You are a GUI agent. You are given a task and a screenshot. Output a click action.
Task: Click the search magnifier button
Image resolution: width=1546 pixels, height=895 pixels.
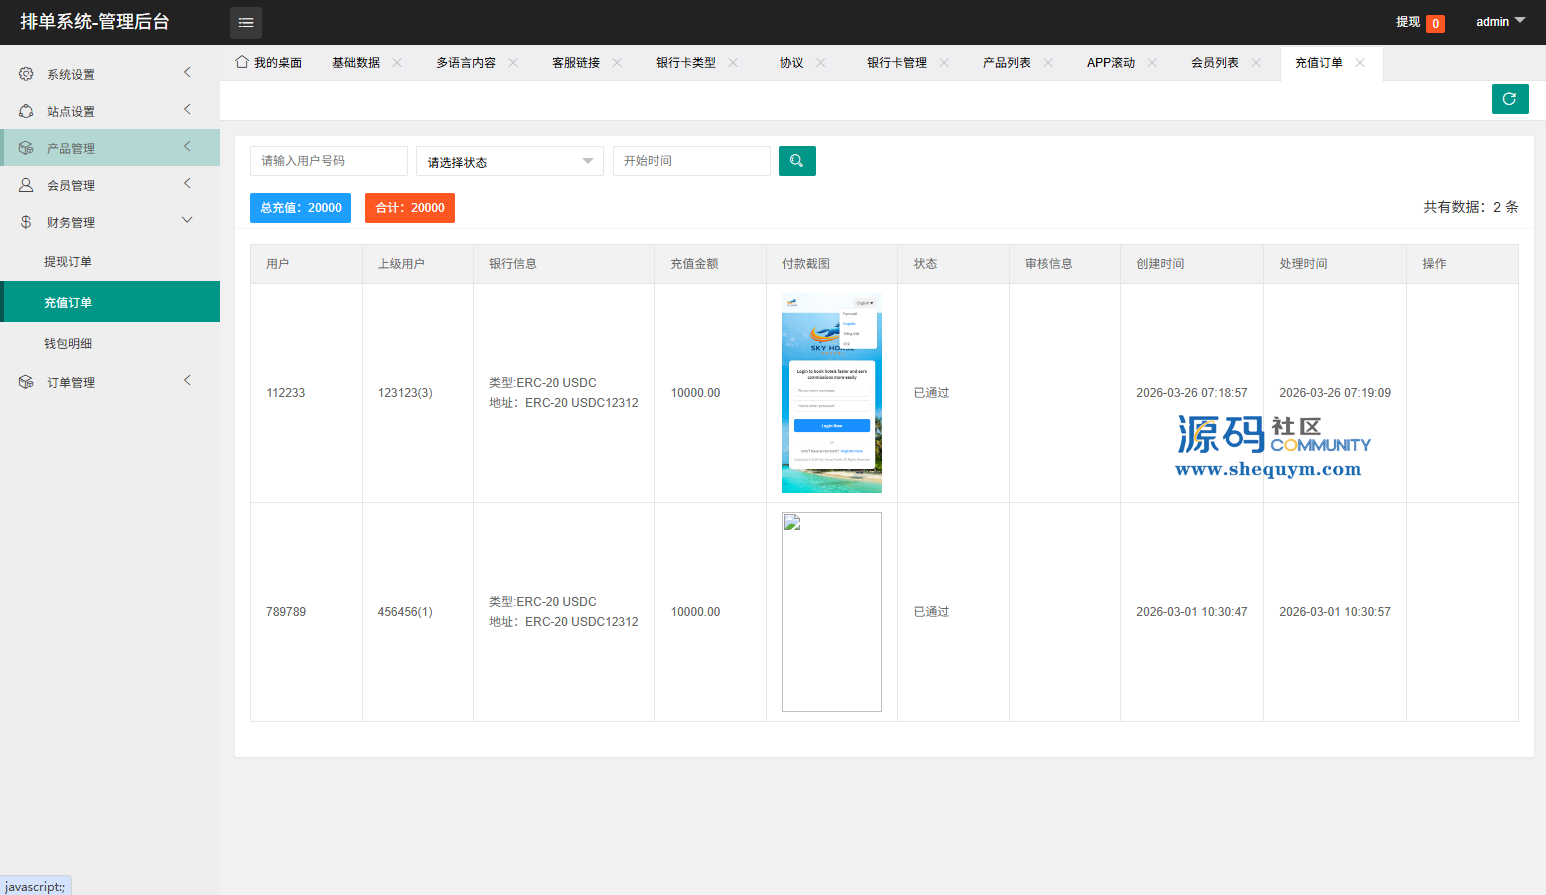[x=797, y=161]
